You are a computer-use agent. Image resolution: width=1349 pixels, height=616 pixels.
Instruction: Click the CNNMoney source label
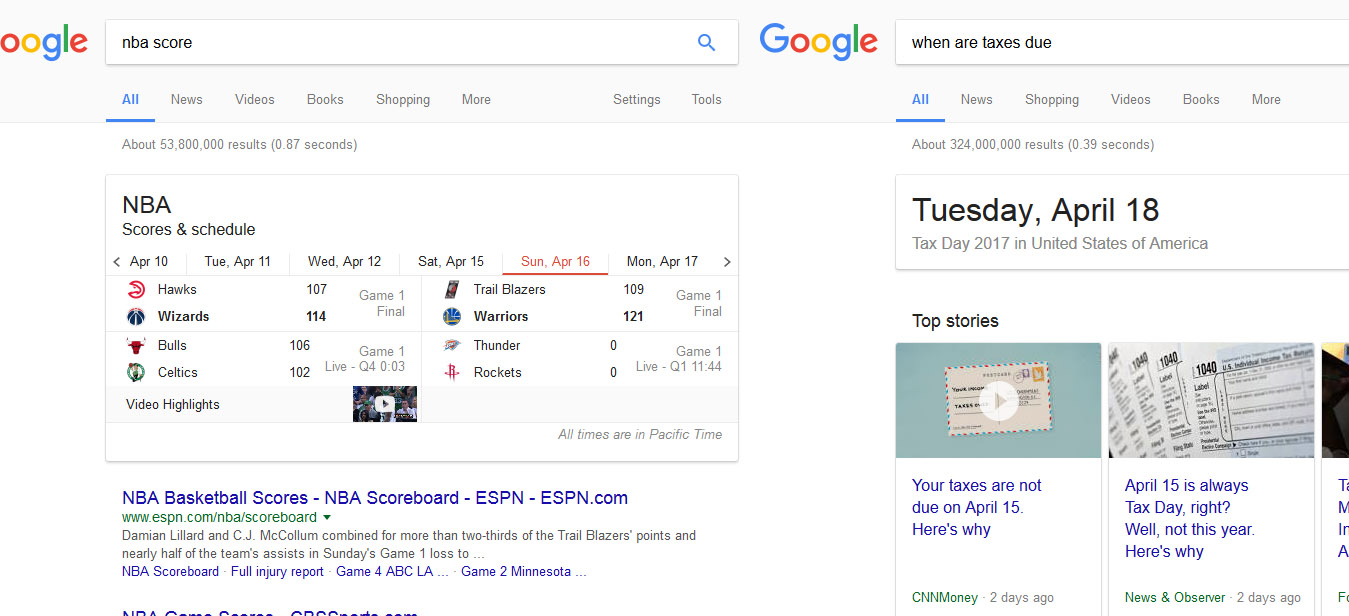tap(945, 598)
